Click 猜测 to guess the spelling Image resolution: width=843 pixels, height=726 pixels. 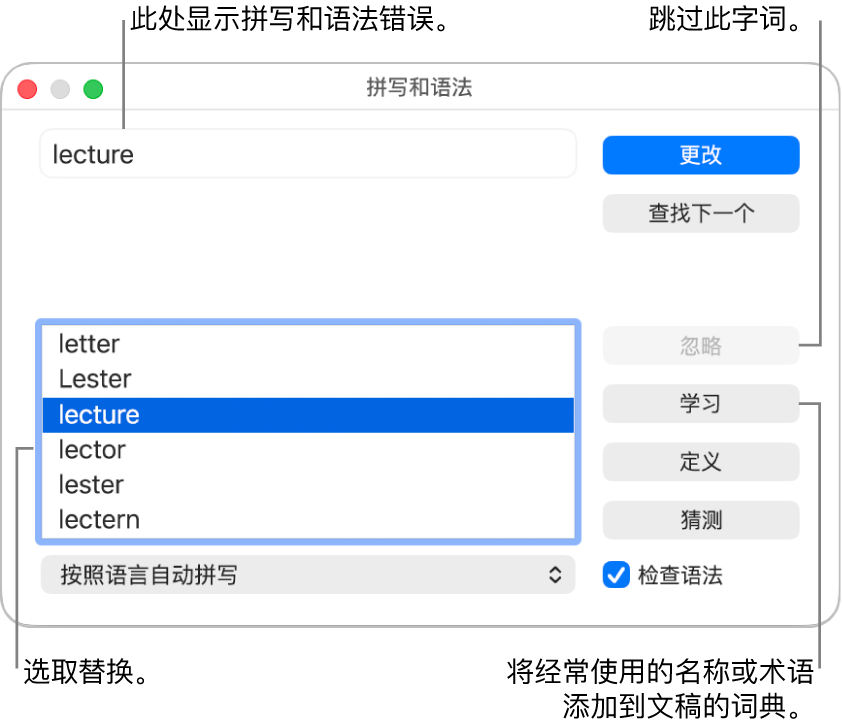pos(699,520)
